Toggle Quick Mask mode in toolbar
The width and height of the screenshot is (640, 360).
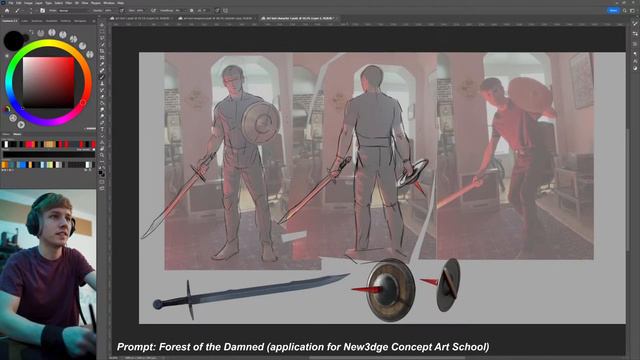coord(102,182)
